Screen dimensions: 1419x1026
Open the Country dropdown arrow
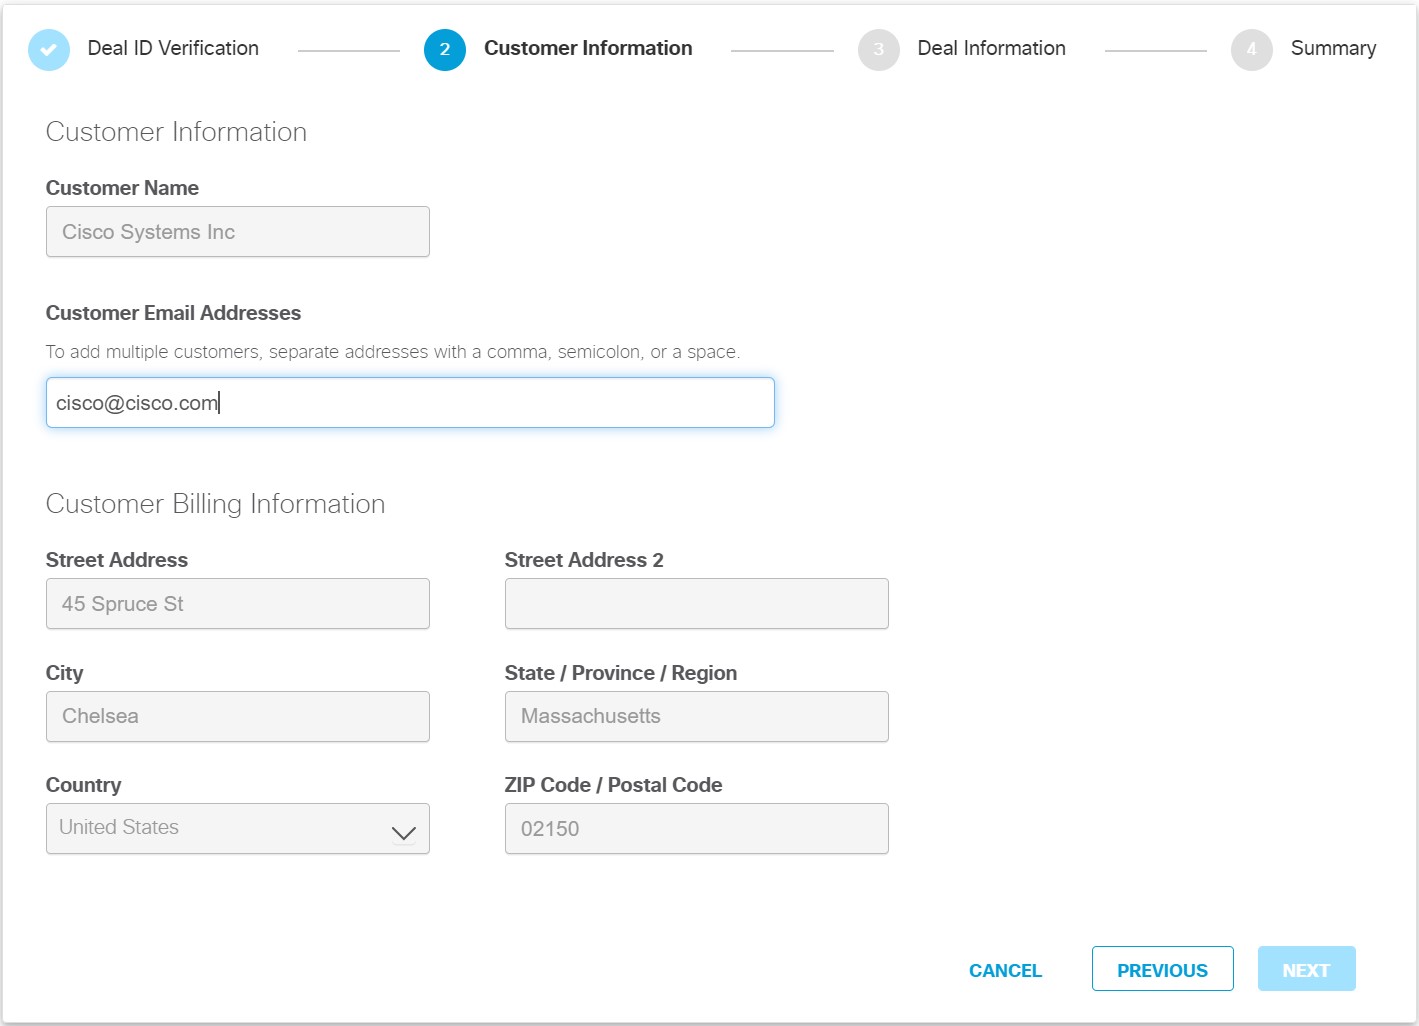click(404, 832)
